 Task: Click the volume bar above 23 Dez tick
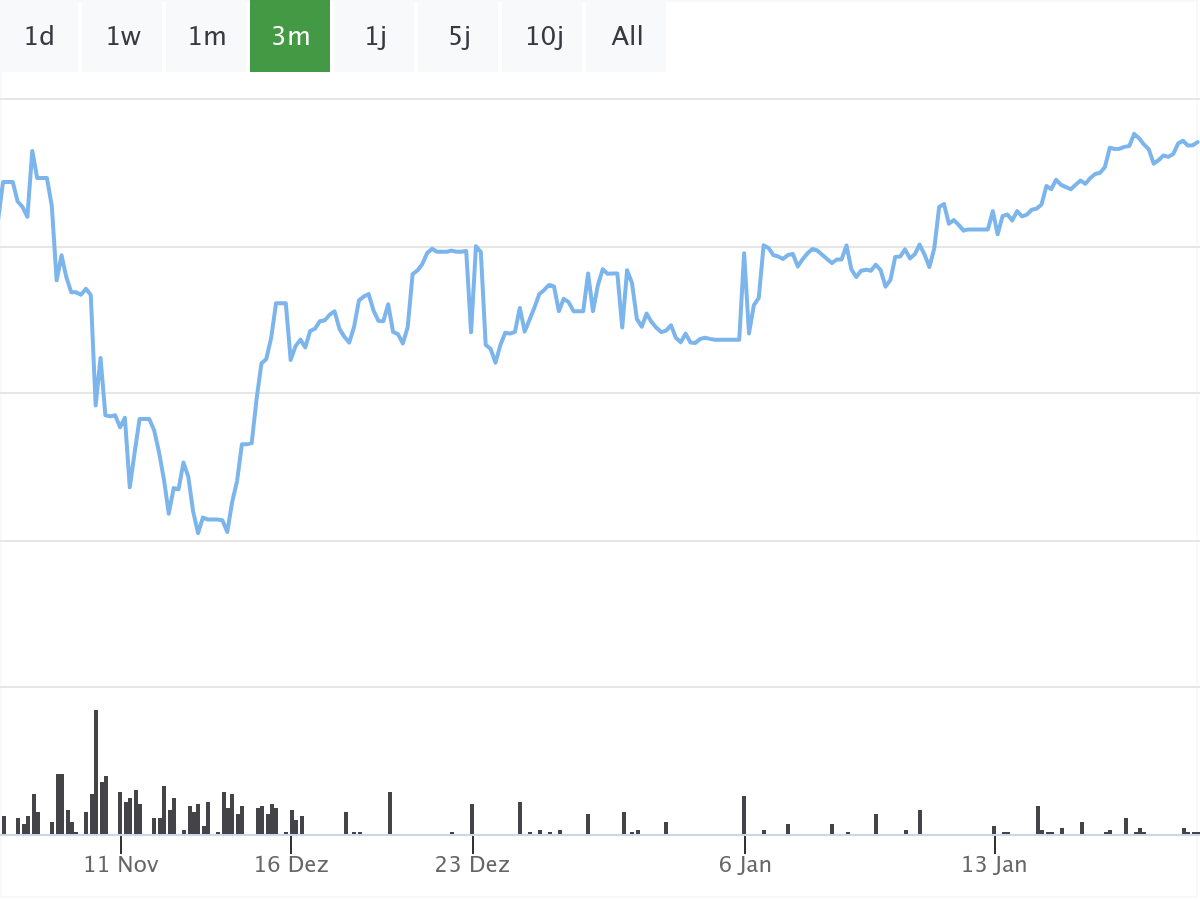472,819
